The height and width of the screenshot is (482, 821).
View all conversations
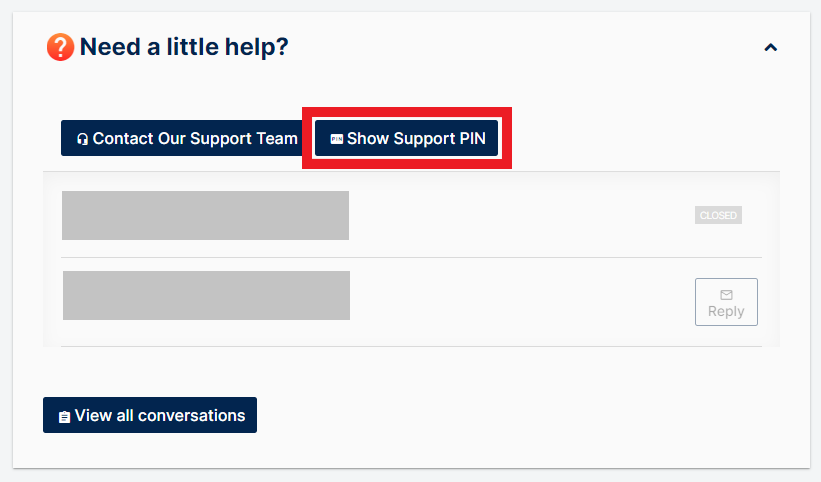tap(150, 415)
